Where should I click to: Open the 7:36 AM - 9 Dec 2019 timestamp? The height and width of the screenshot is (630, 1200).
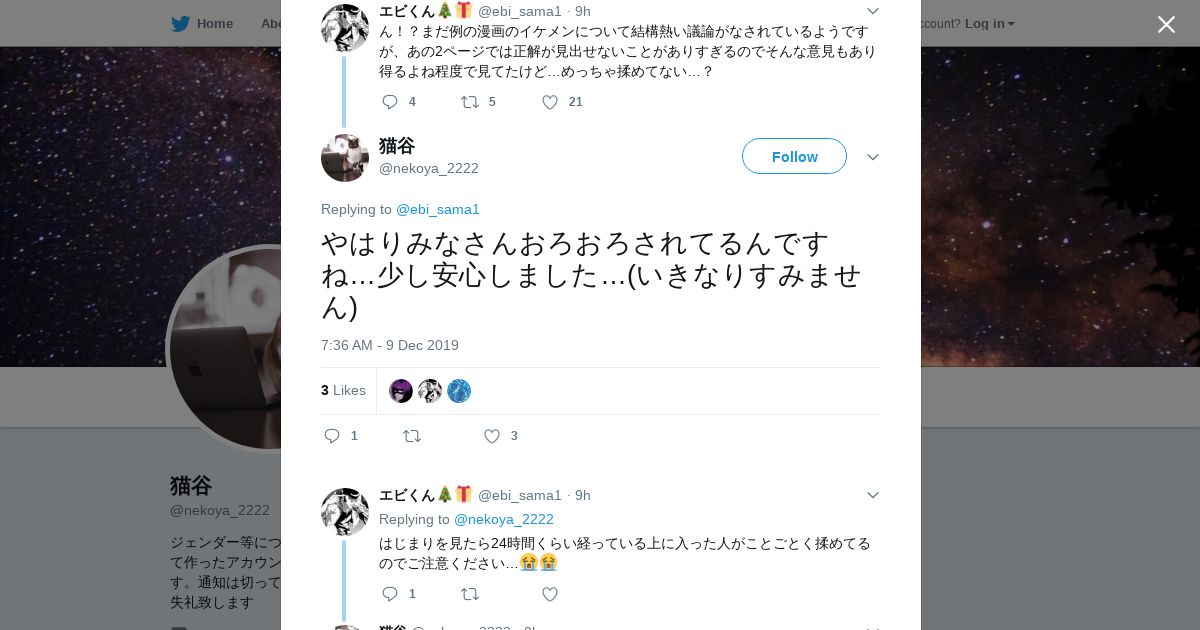click(x=390, y=345)
